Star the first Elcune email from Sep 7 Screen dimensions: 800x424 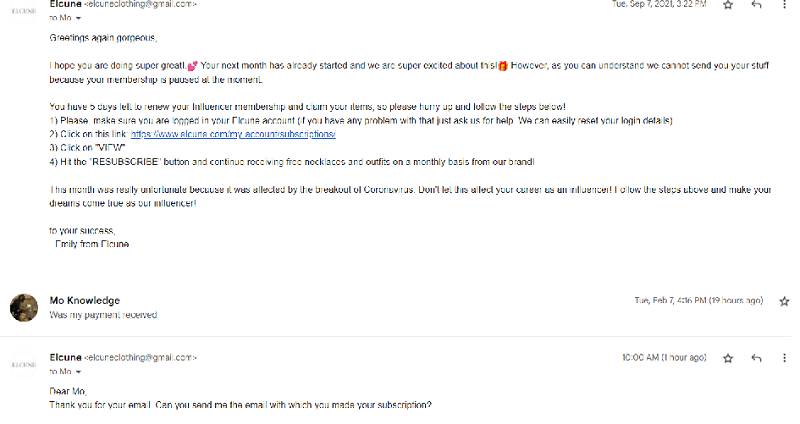727,5
